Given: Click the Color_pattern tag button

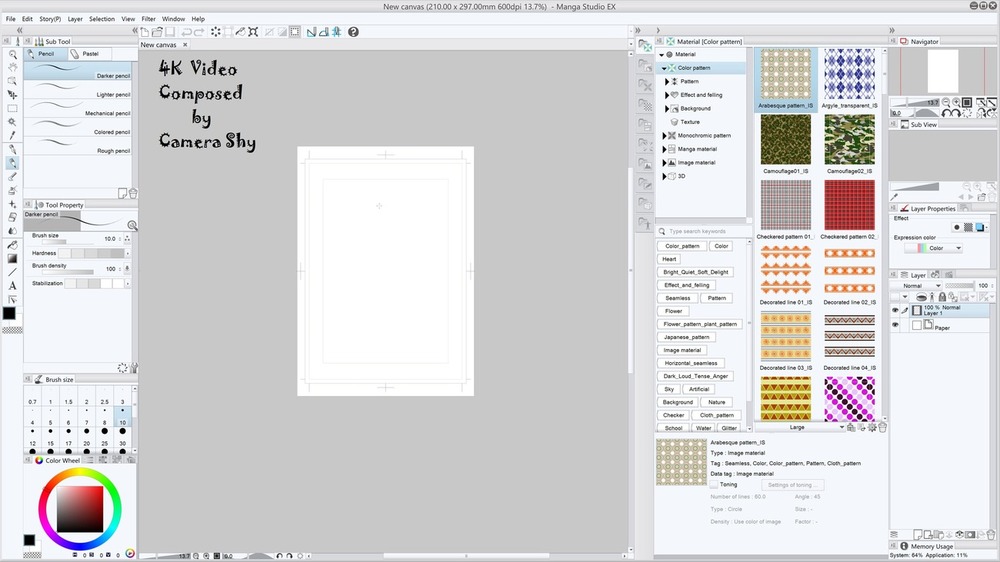Looking at the screenshot, I should click(x=682, y=246).
